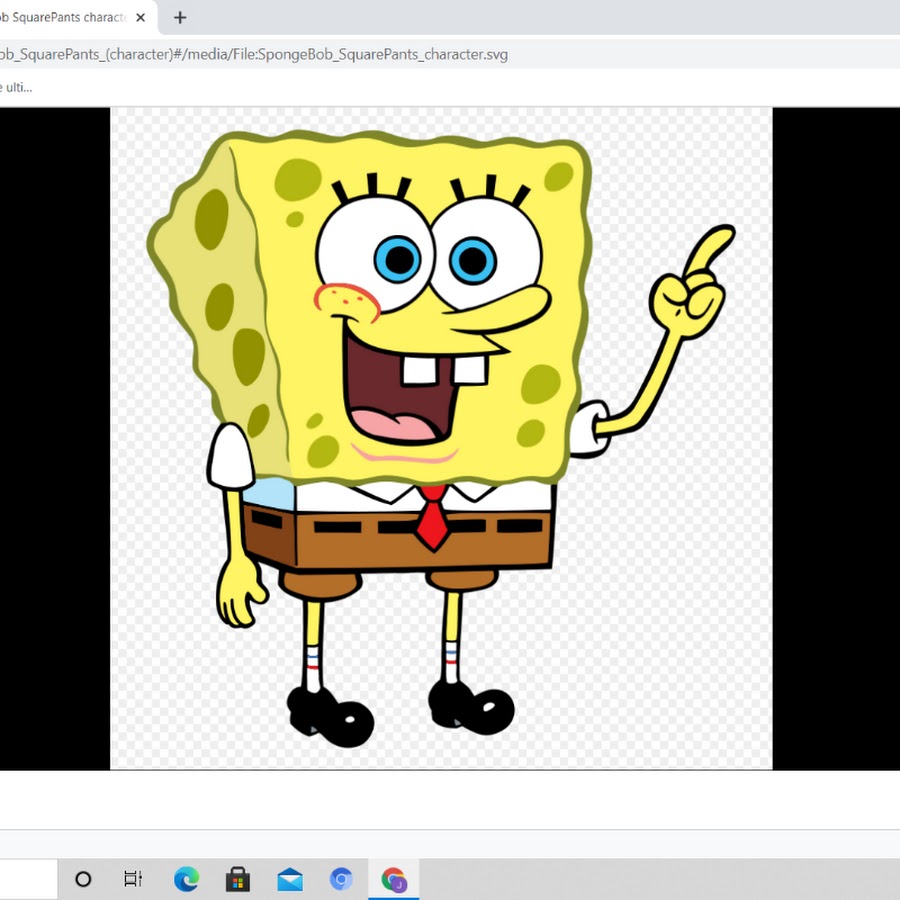
Task: Open the bookmark ending in "ulti..."
Action: pos(16,88)
